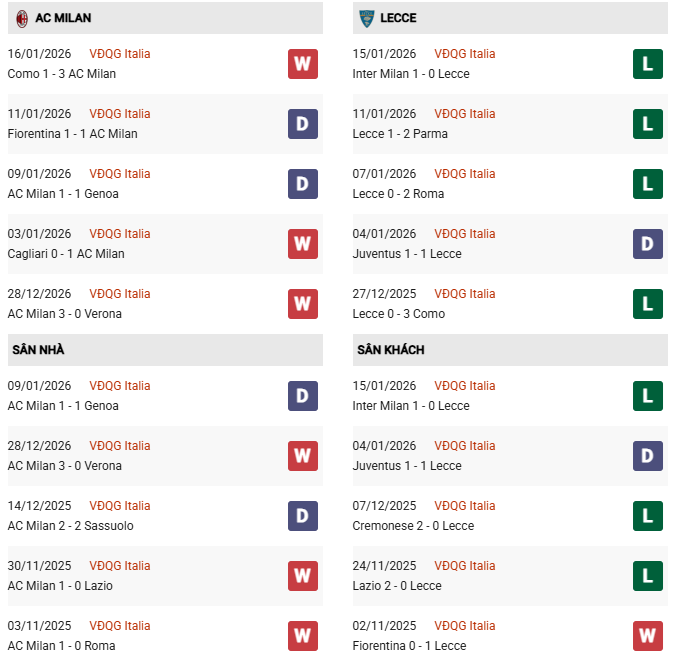Screen dimensions: 675x664
Task: Select the W badge for AC Milan 1-0 Lazio
Action: click(x=302, y=576)
